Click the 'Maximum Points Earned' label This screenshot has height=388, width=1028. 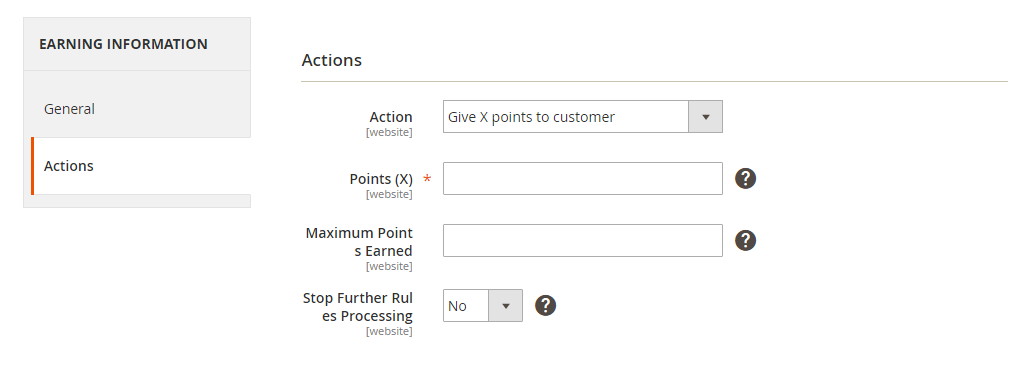[x=359, y=242]
